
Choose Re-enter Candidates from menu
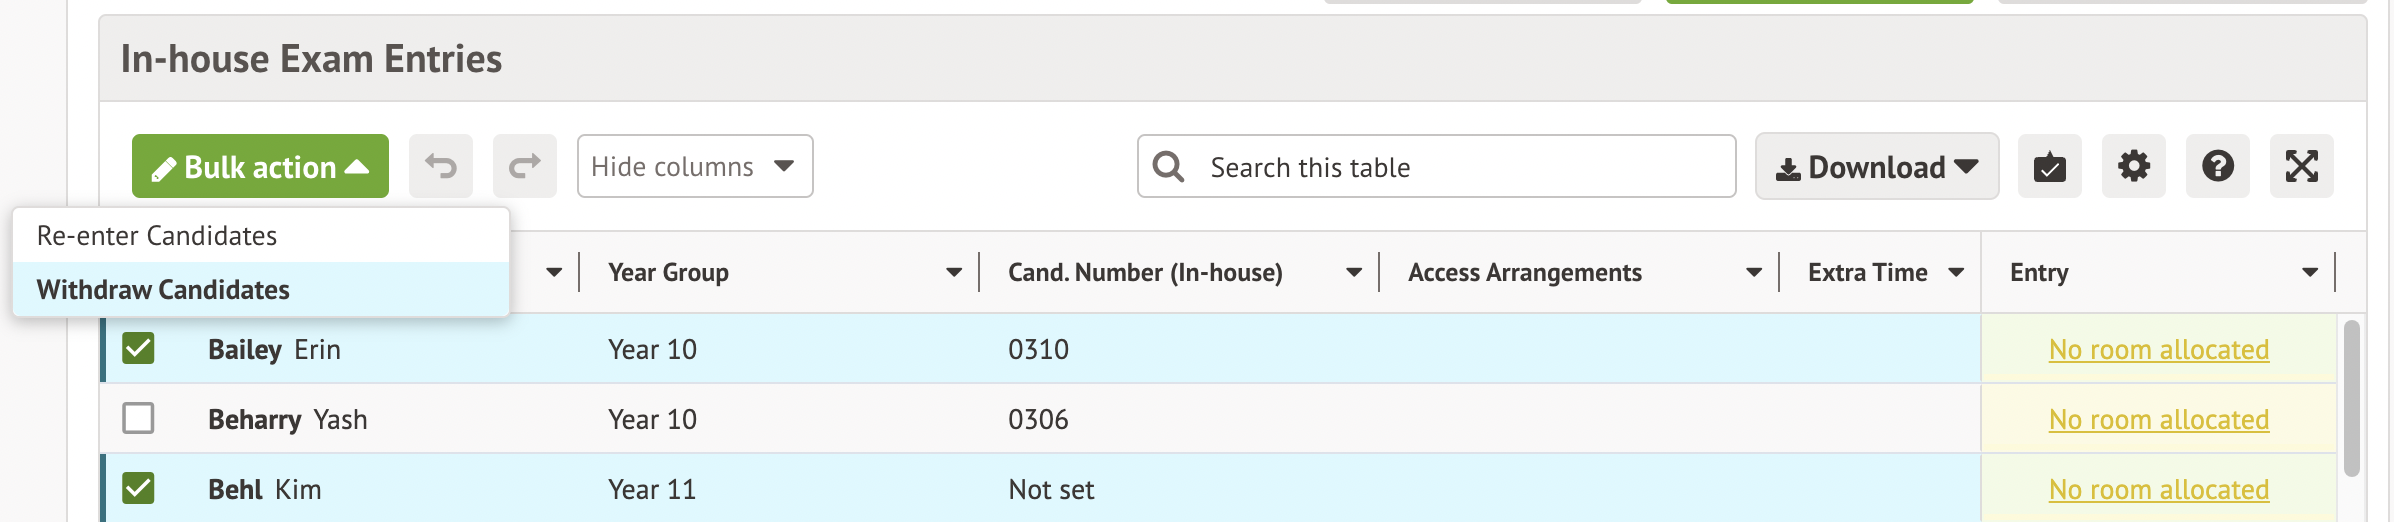pyautogui.click(x=157, y=236)
